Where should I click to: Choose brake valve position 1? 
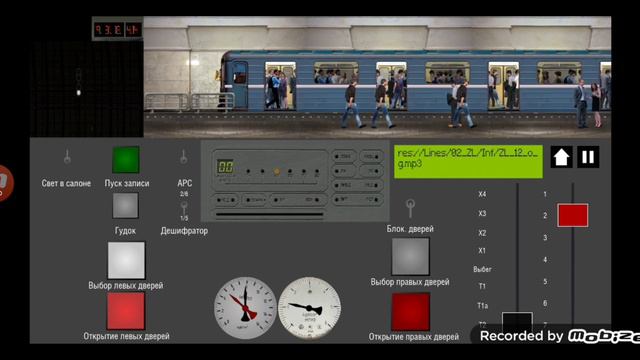click(x=545, y=194)
